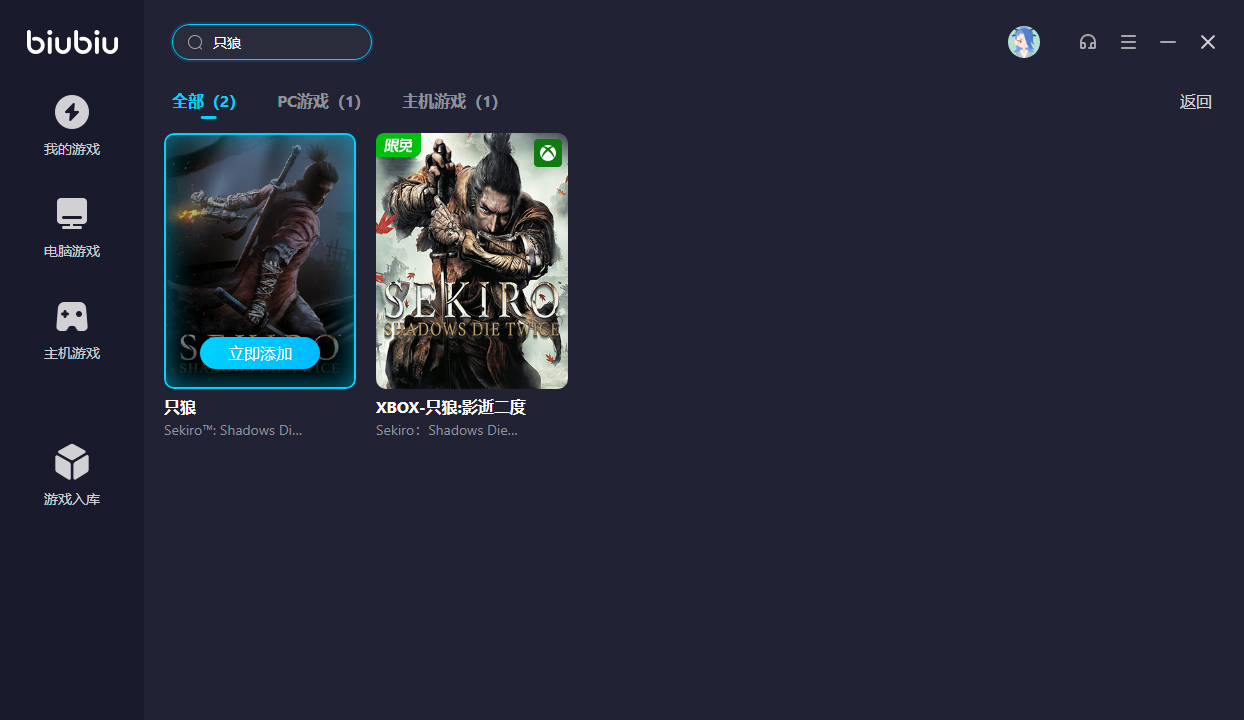Screen dimensions: 1244x720
Task: Close the biubiu window
Action: (x=1208, y=42)
